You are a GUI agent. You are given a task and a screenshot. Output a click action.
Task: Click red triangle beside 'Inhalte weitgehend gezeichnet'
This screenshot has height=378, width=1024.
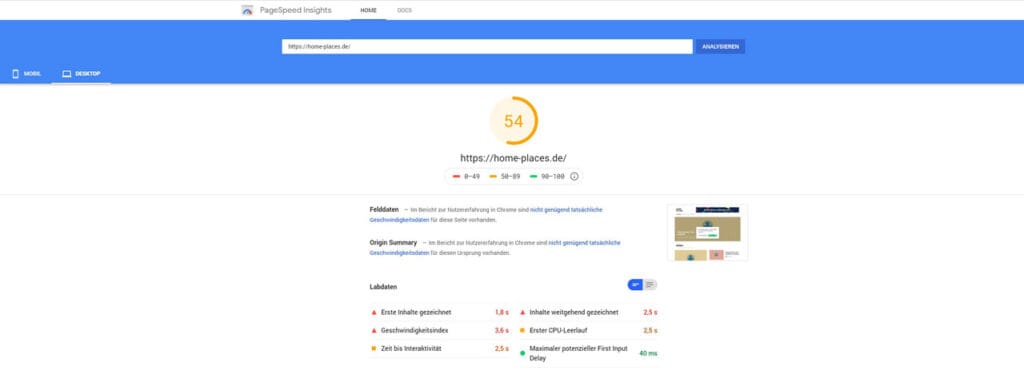(x=522, y=312)
